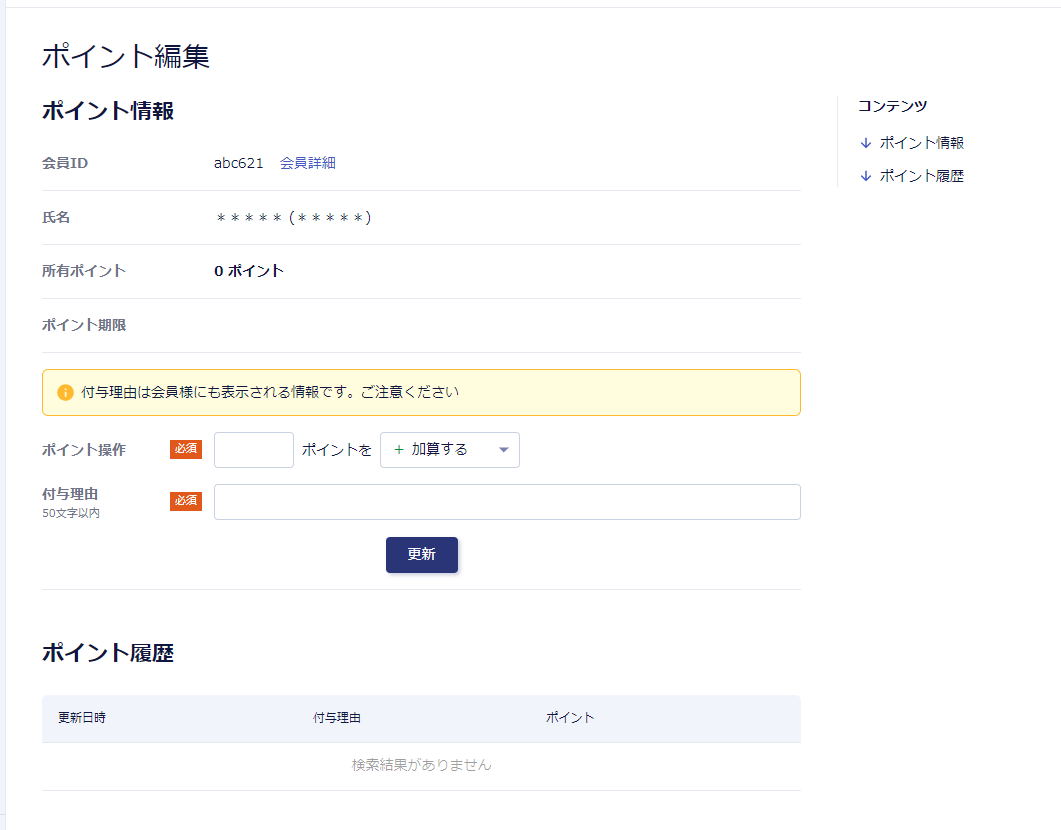1061x830 pixels.
Task: Expand the 加算する dropdown
Action: pos(450,450)
